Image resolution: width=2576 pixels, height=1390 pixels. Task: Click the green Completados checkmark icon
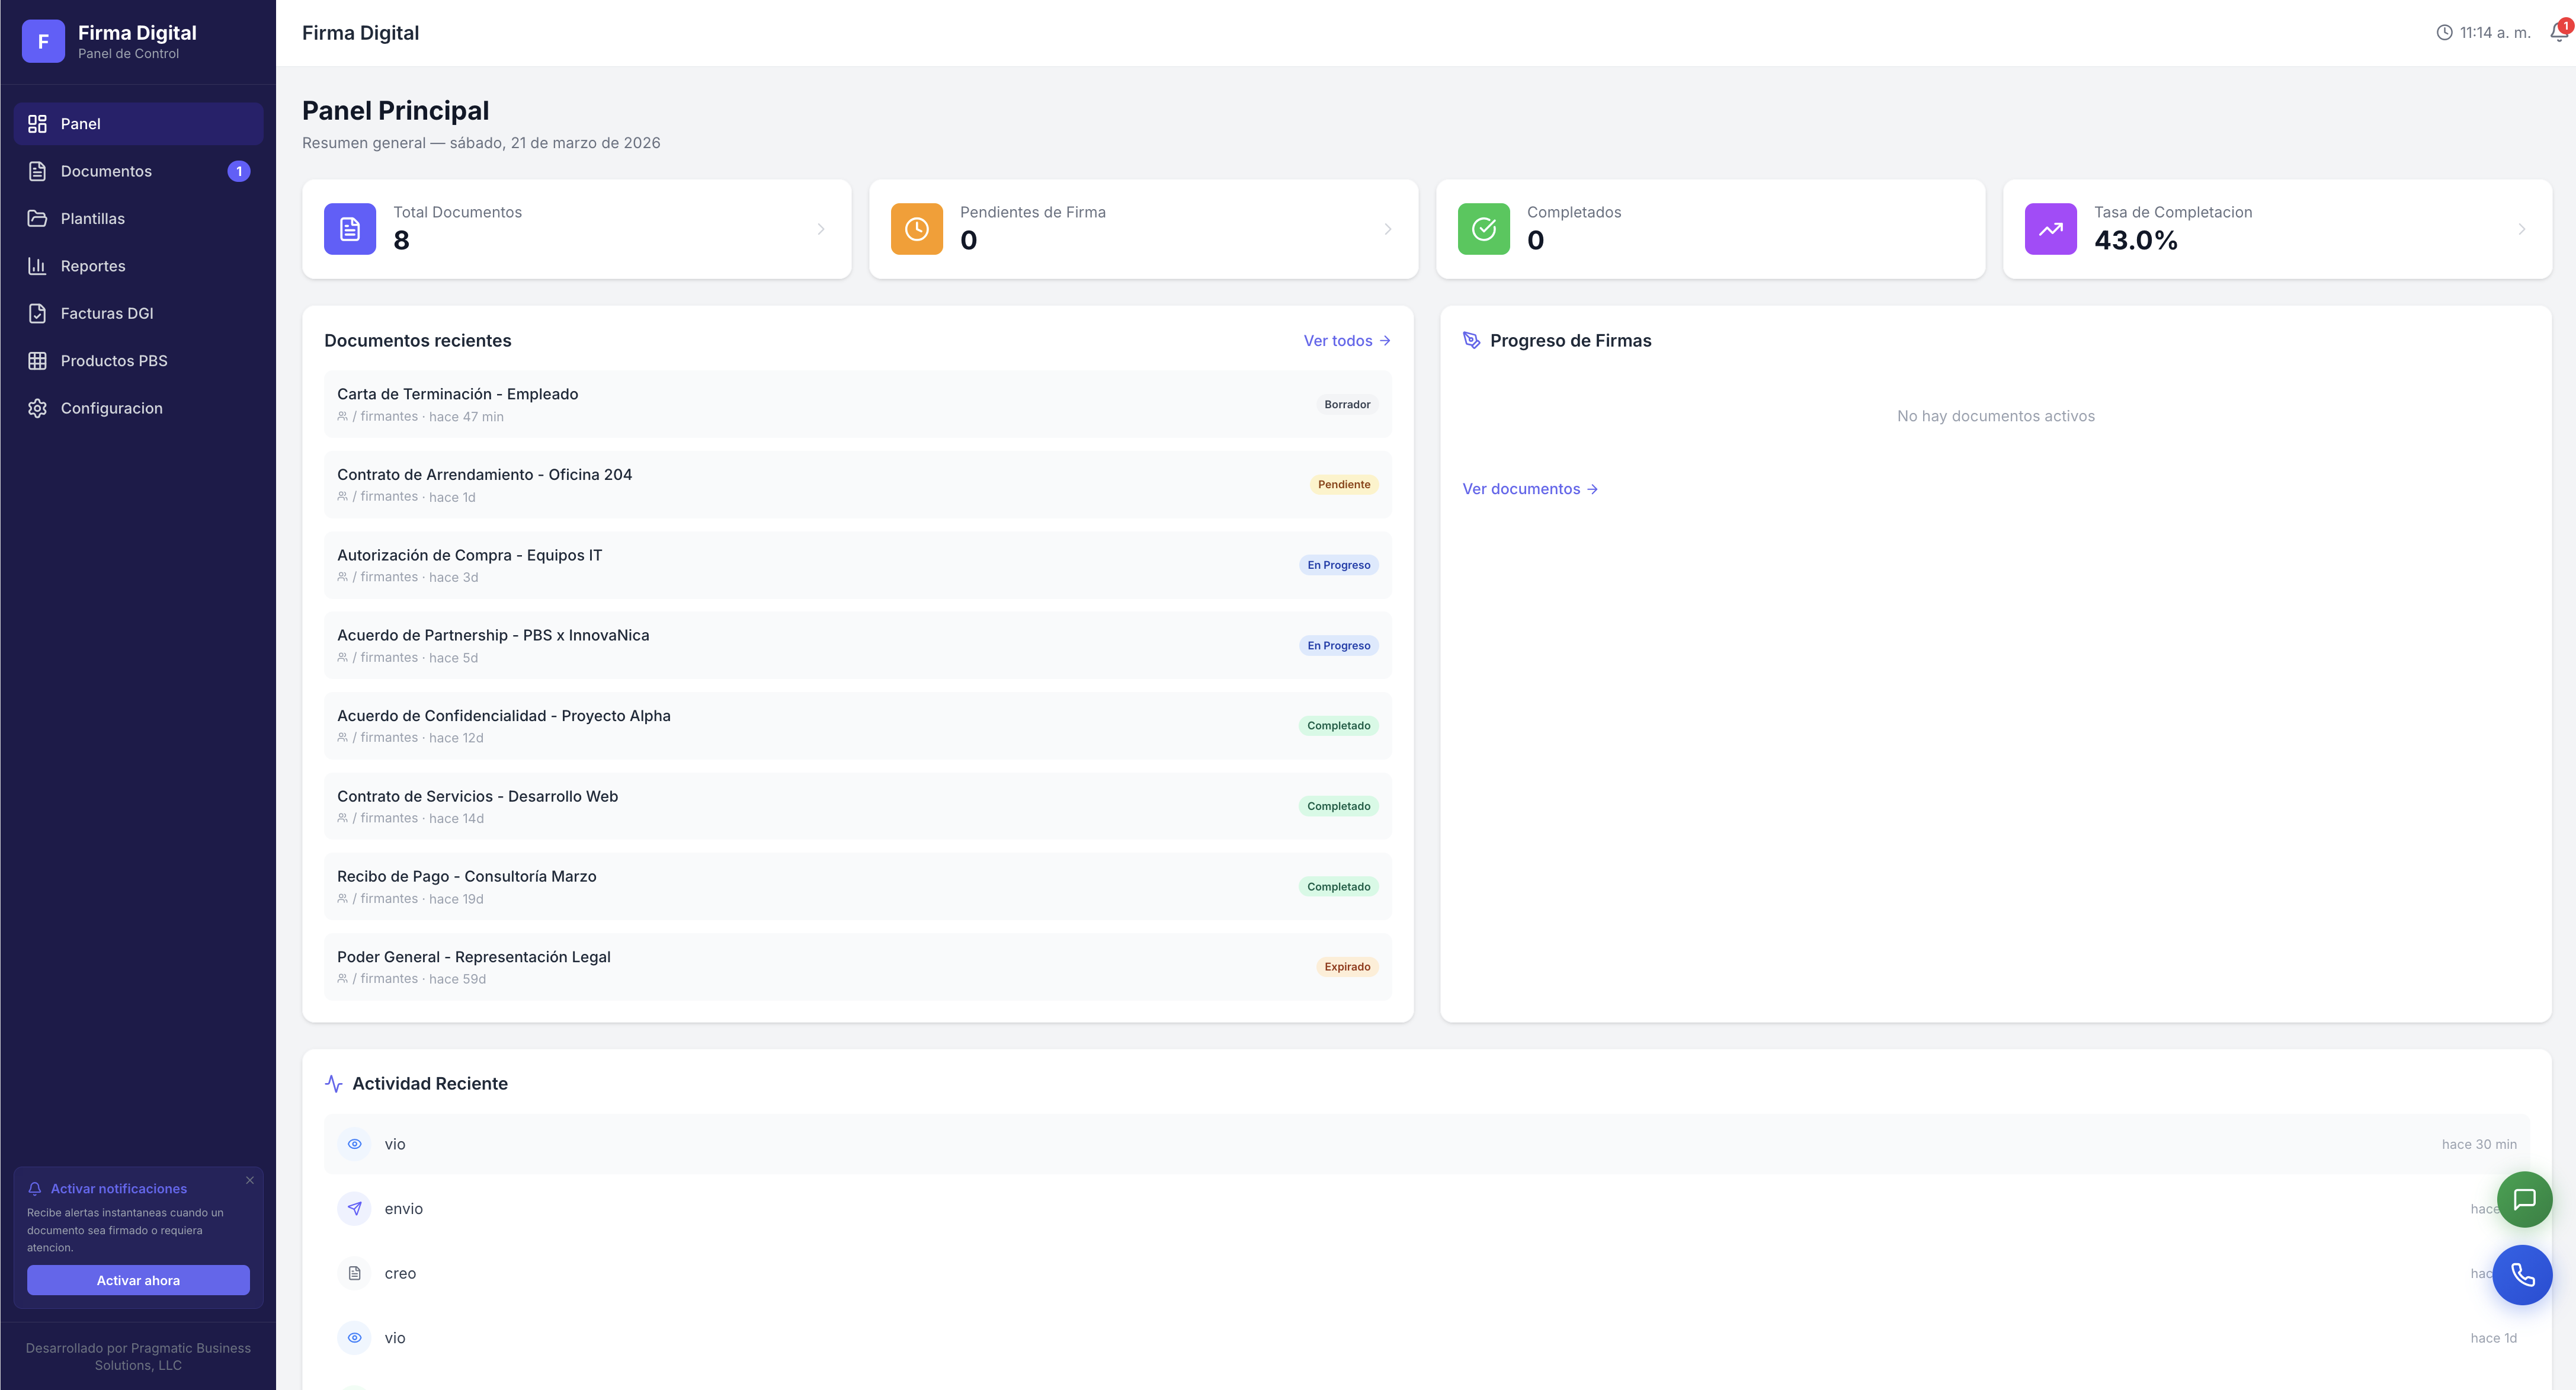1483,229
